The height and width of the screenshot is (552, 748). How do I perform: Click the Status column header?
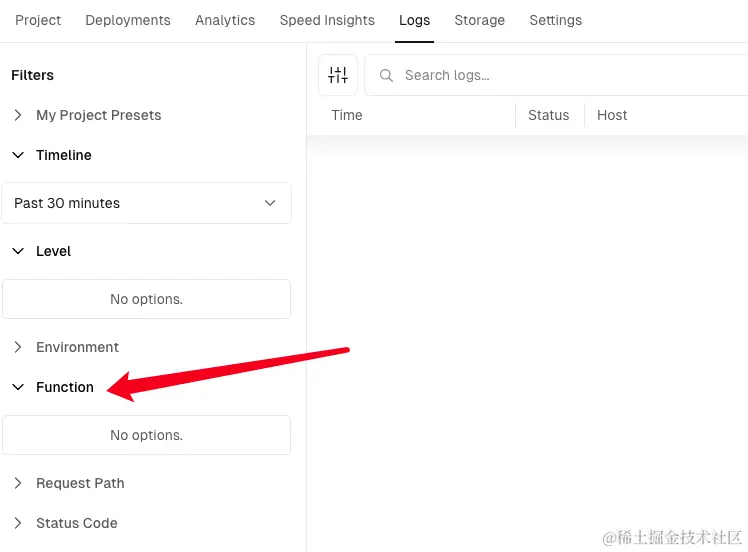[548, 115]
